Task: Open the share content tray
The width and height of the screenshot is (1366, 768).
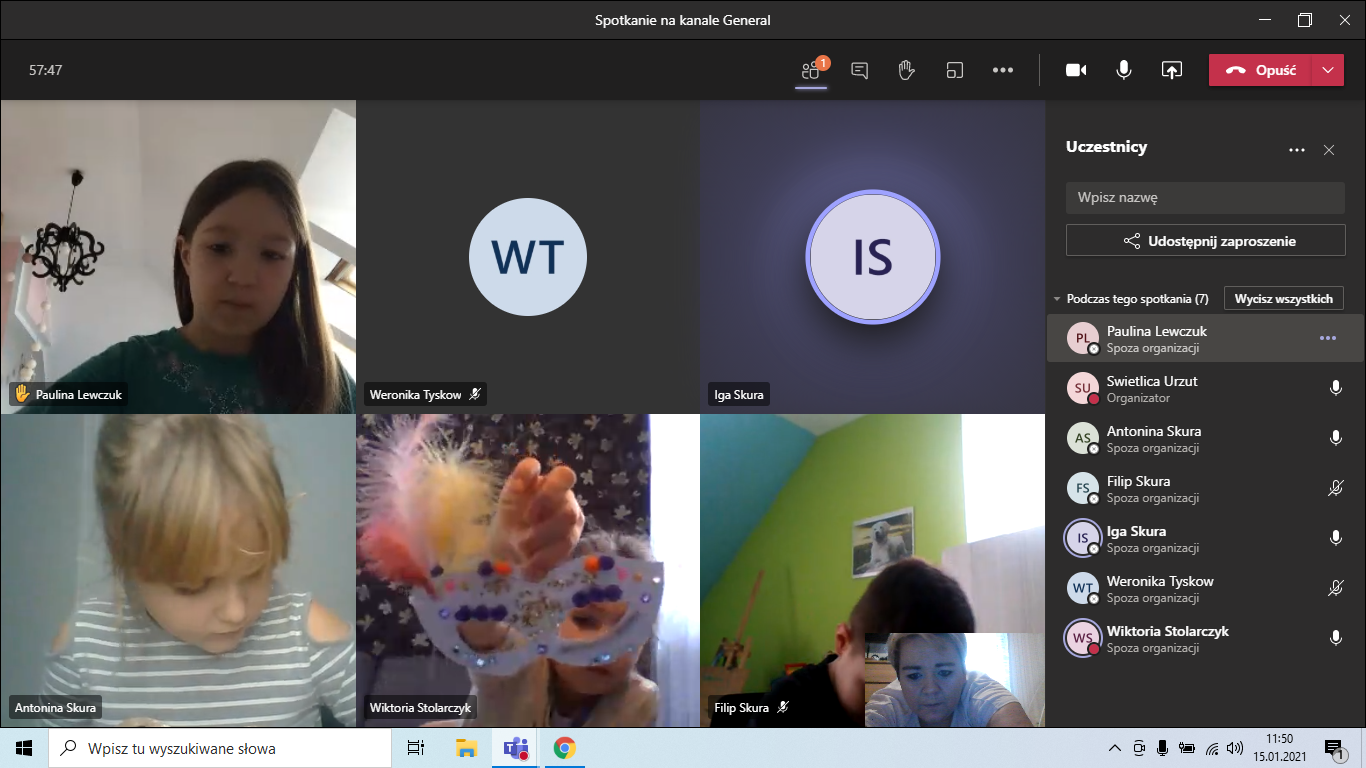Action: tap(1172, 70)
